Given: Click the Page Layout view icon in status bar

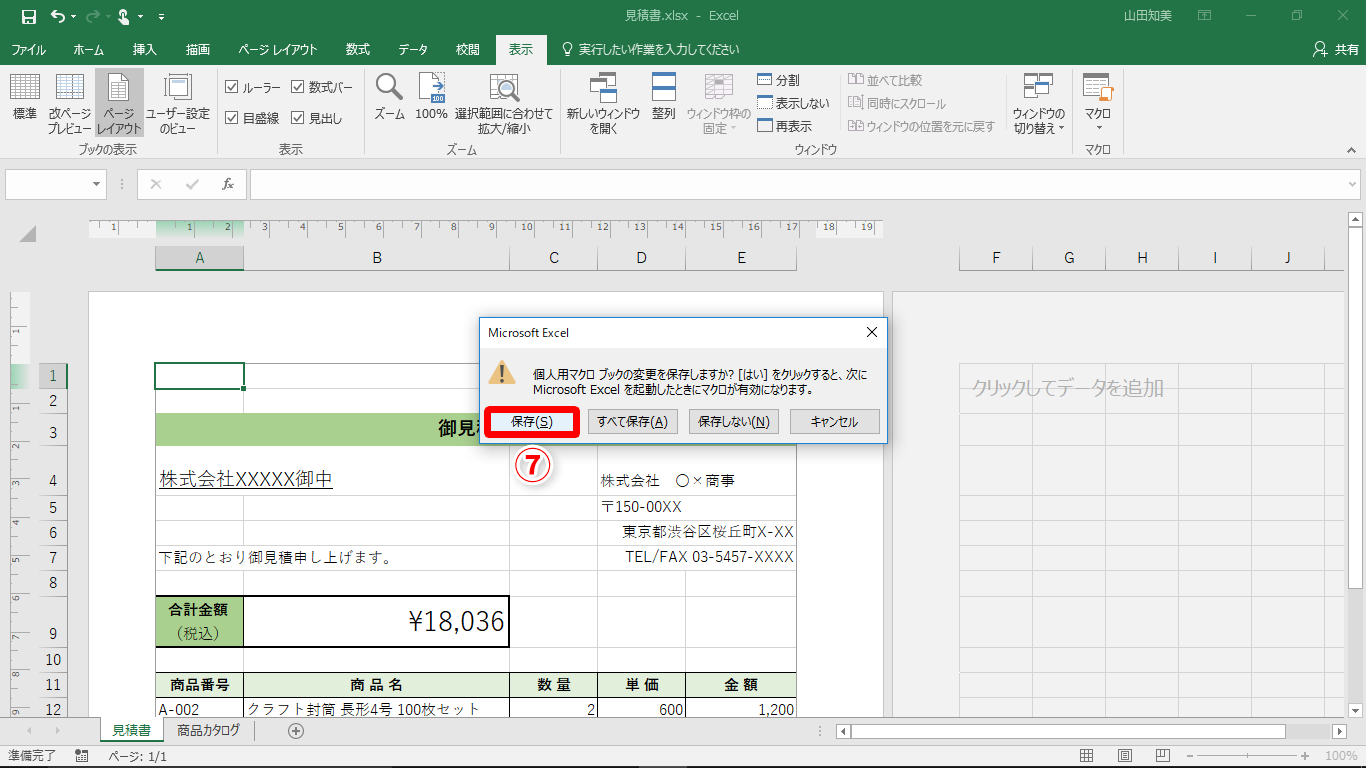Looking at the screenshot, I should click(x=1125, y=756).
